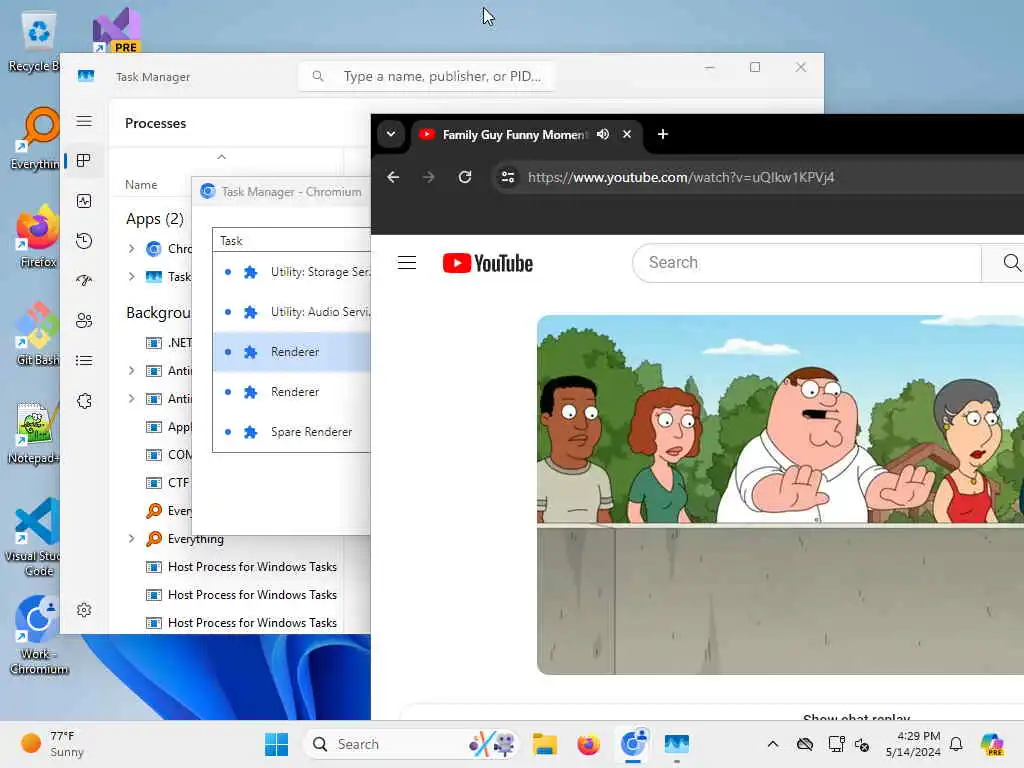Select Utility: Storage Service task row
The width and height of the screenshot is (1024, 768).
(292, 272)
